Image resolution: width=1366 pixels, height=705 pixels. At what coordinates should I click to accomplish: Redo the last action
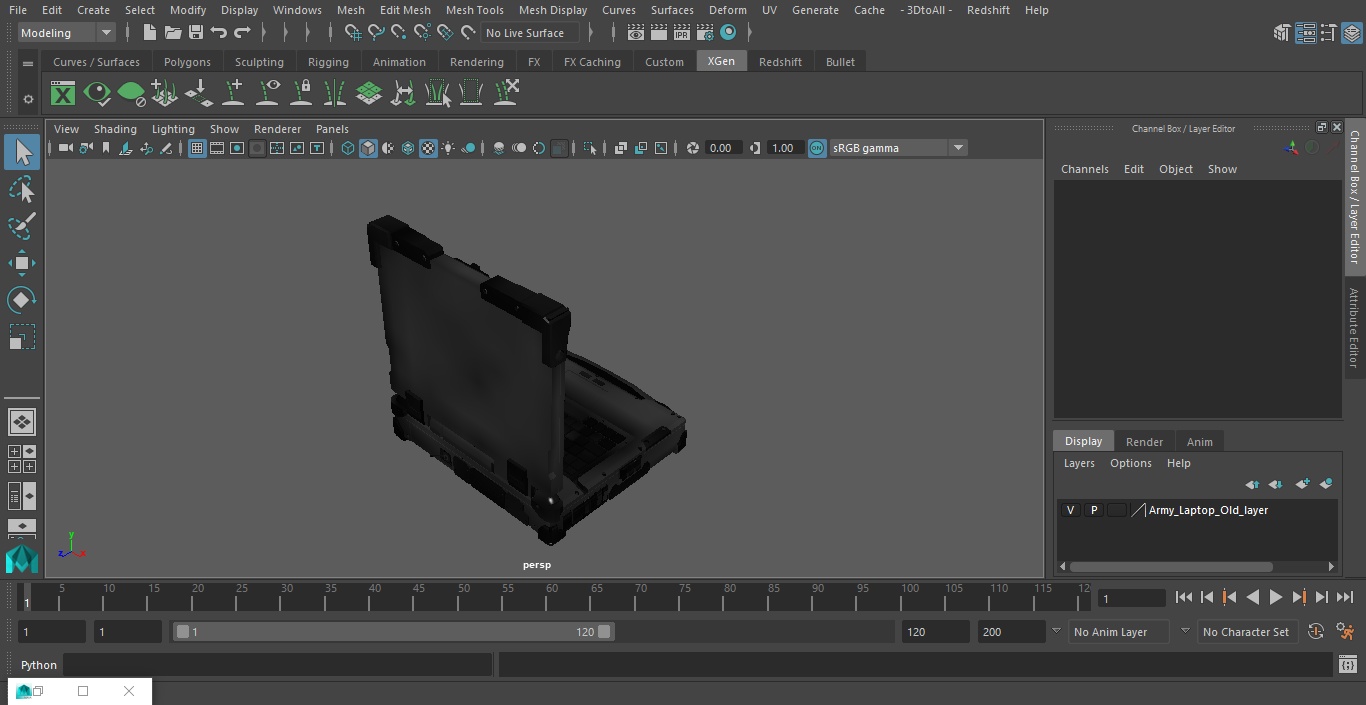click(242, 33)
